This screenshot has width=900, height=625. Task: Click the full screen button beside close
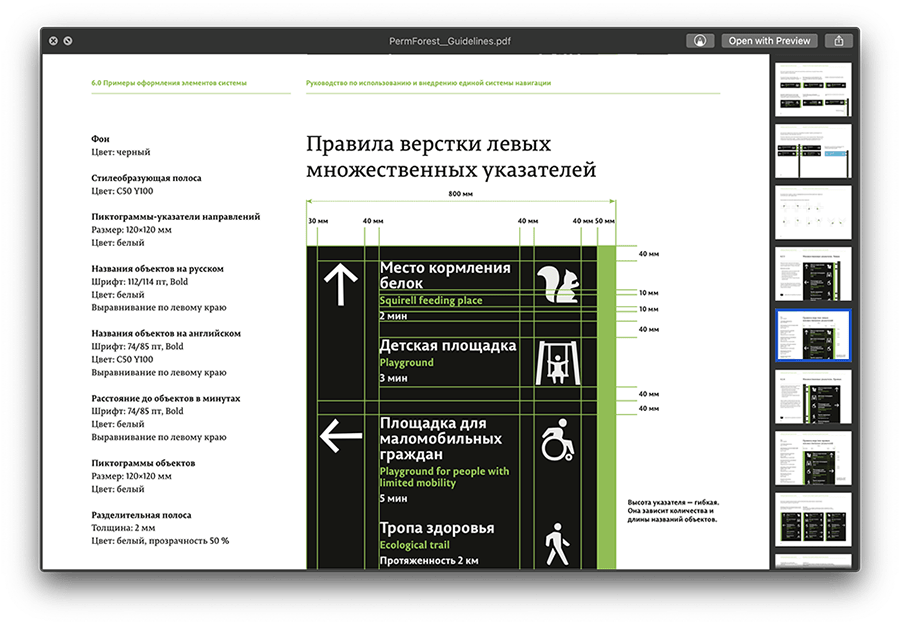pos(67,41)
